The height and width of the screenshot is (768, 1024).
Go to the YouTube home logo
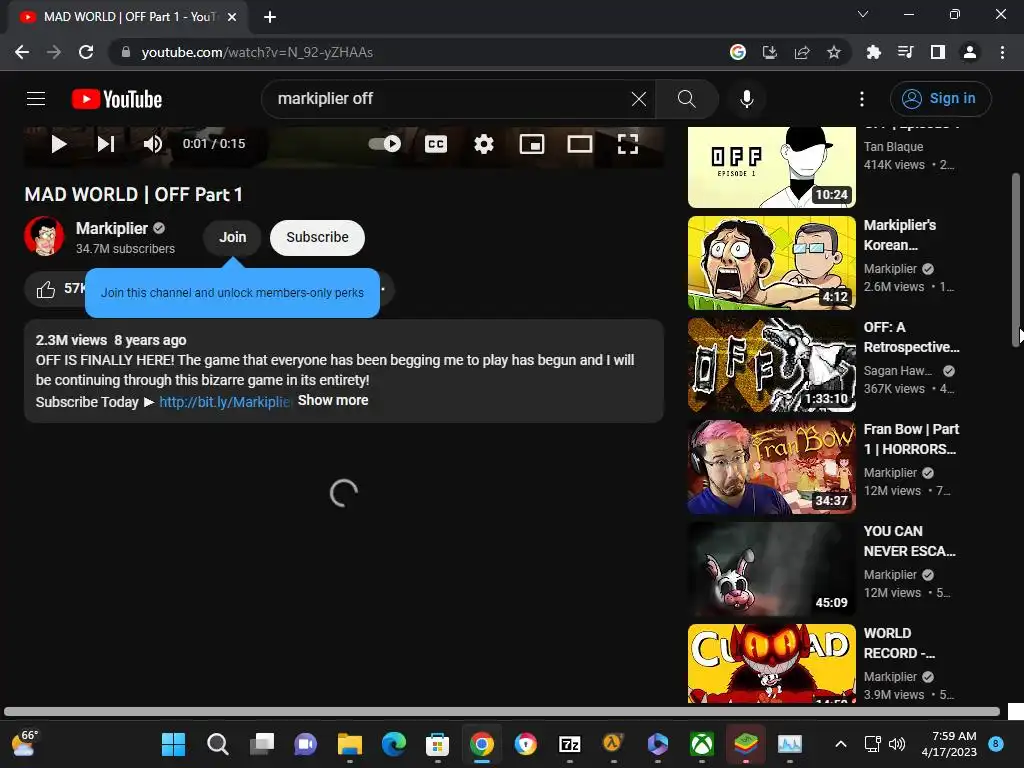[117, 99]
